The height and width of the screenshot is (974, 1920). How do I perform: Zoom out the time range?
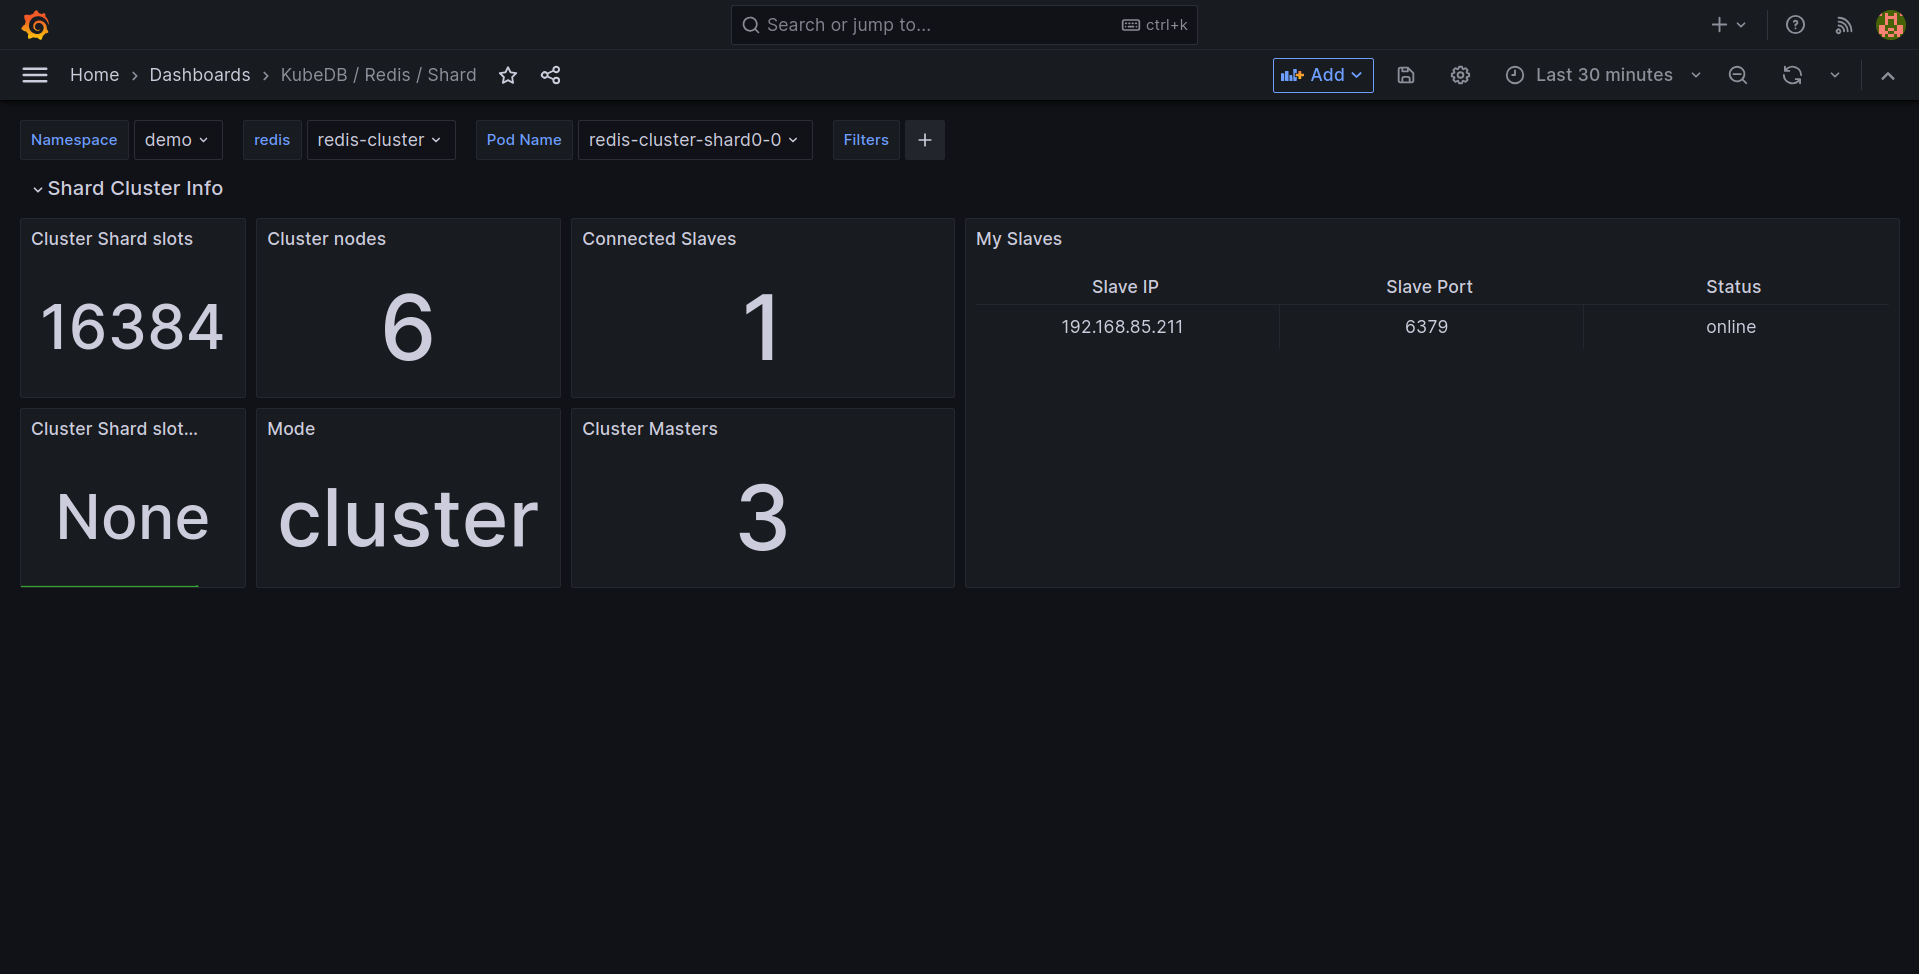[x=1738, y=75]
